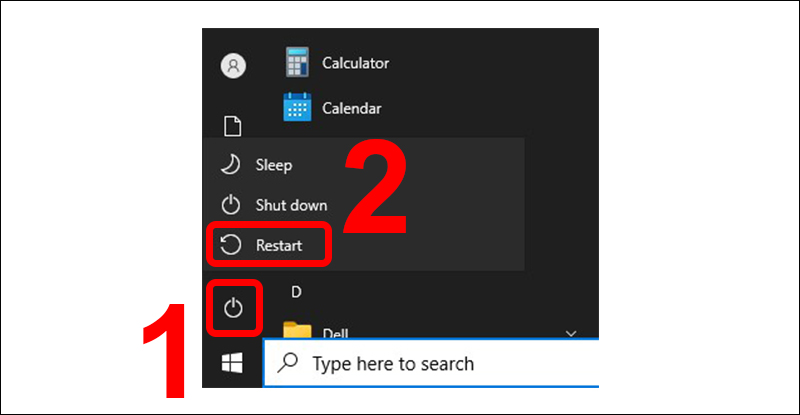Click the power symbol beside Shut down
This screenshot has height=415, width=800.
(x=231, y=205)
